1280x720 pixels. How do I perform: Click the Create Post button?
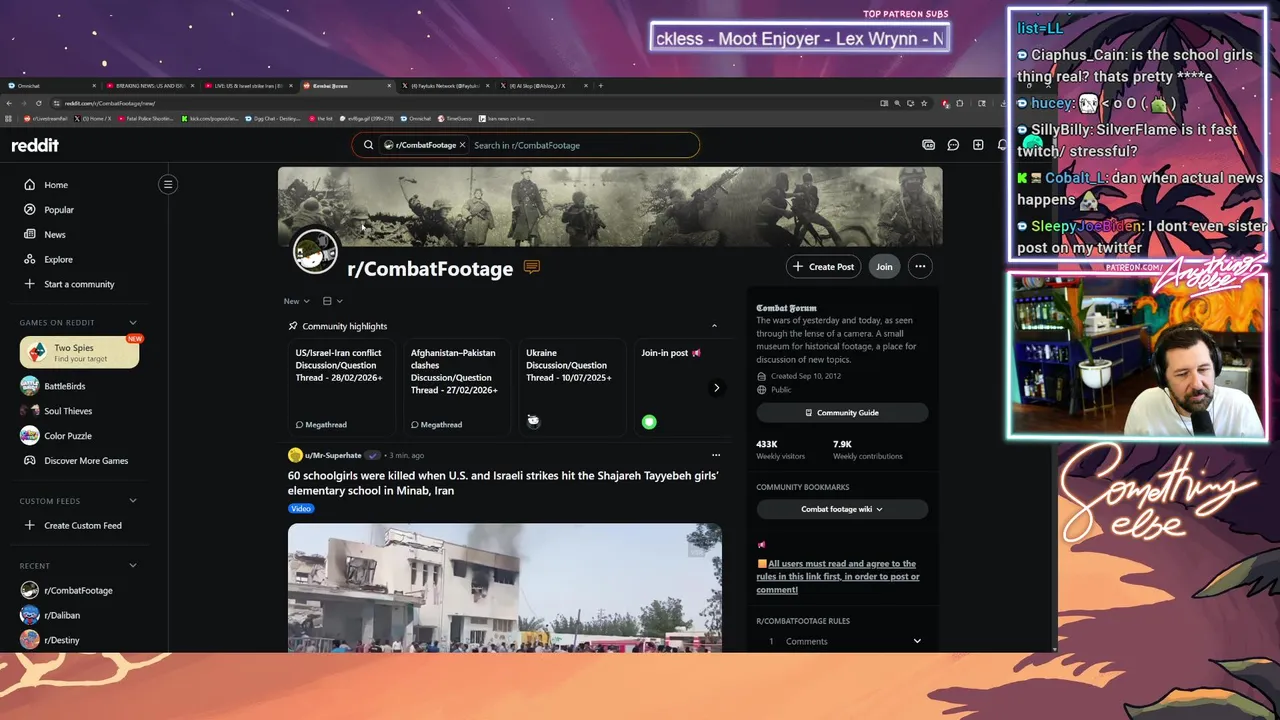(x=824, y=267)
